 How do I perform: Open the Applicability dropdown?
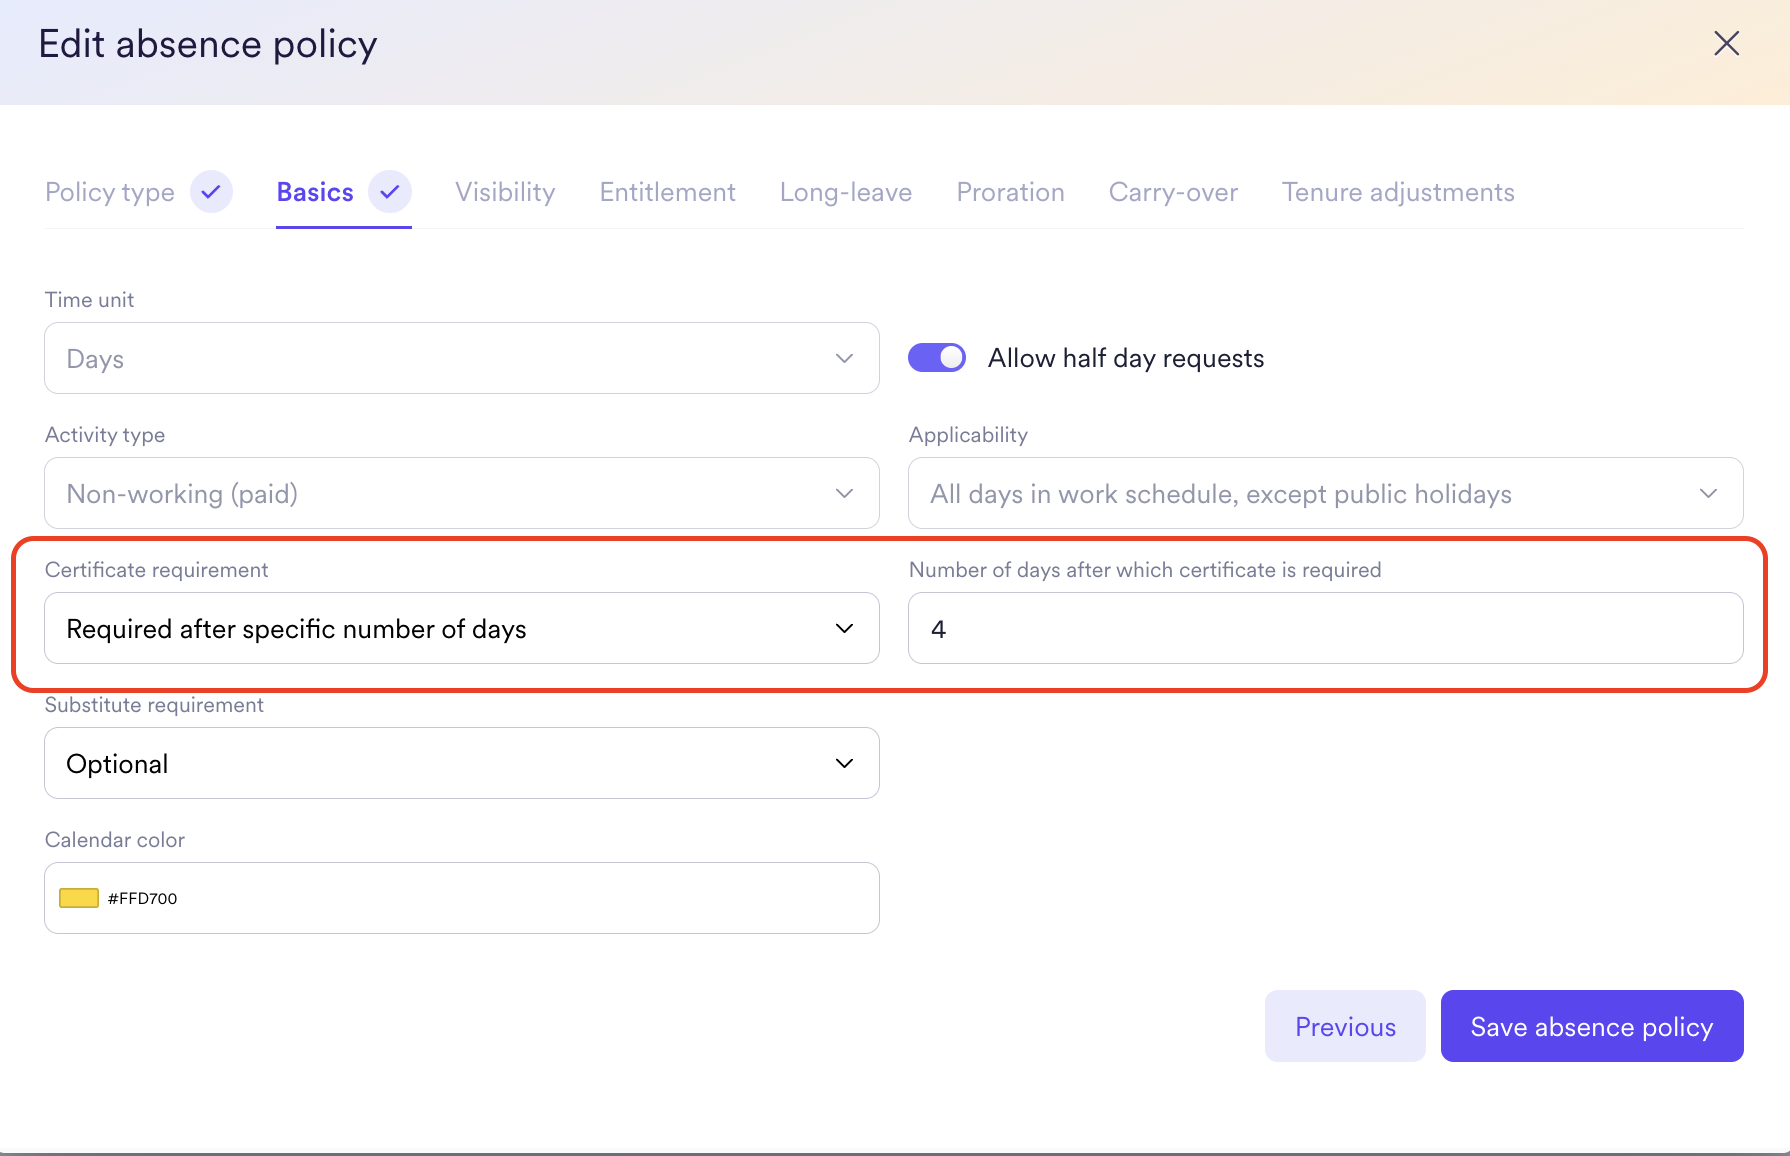click(x=1325, y=493)
